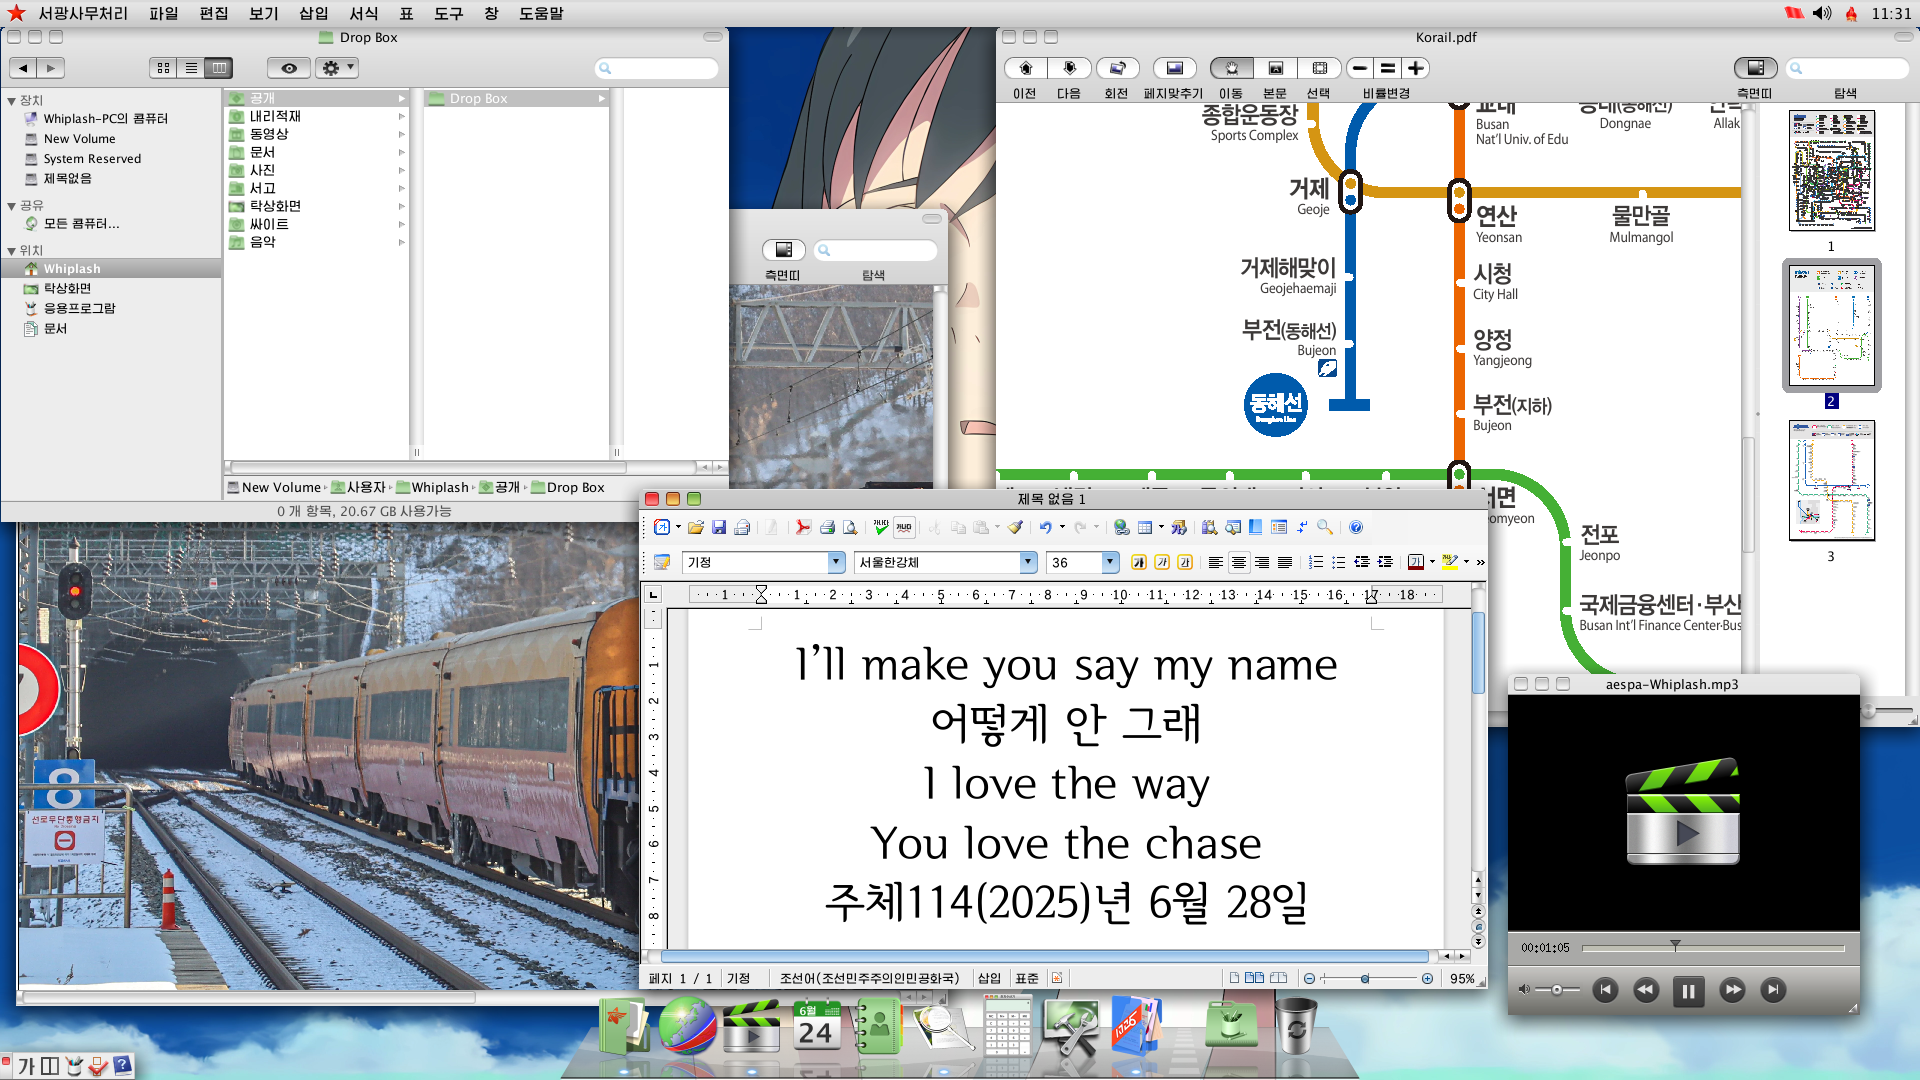Open the print preview icon

point(850,527)
